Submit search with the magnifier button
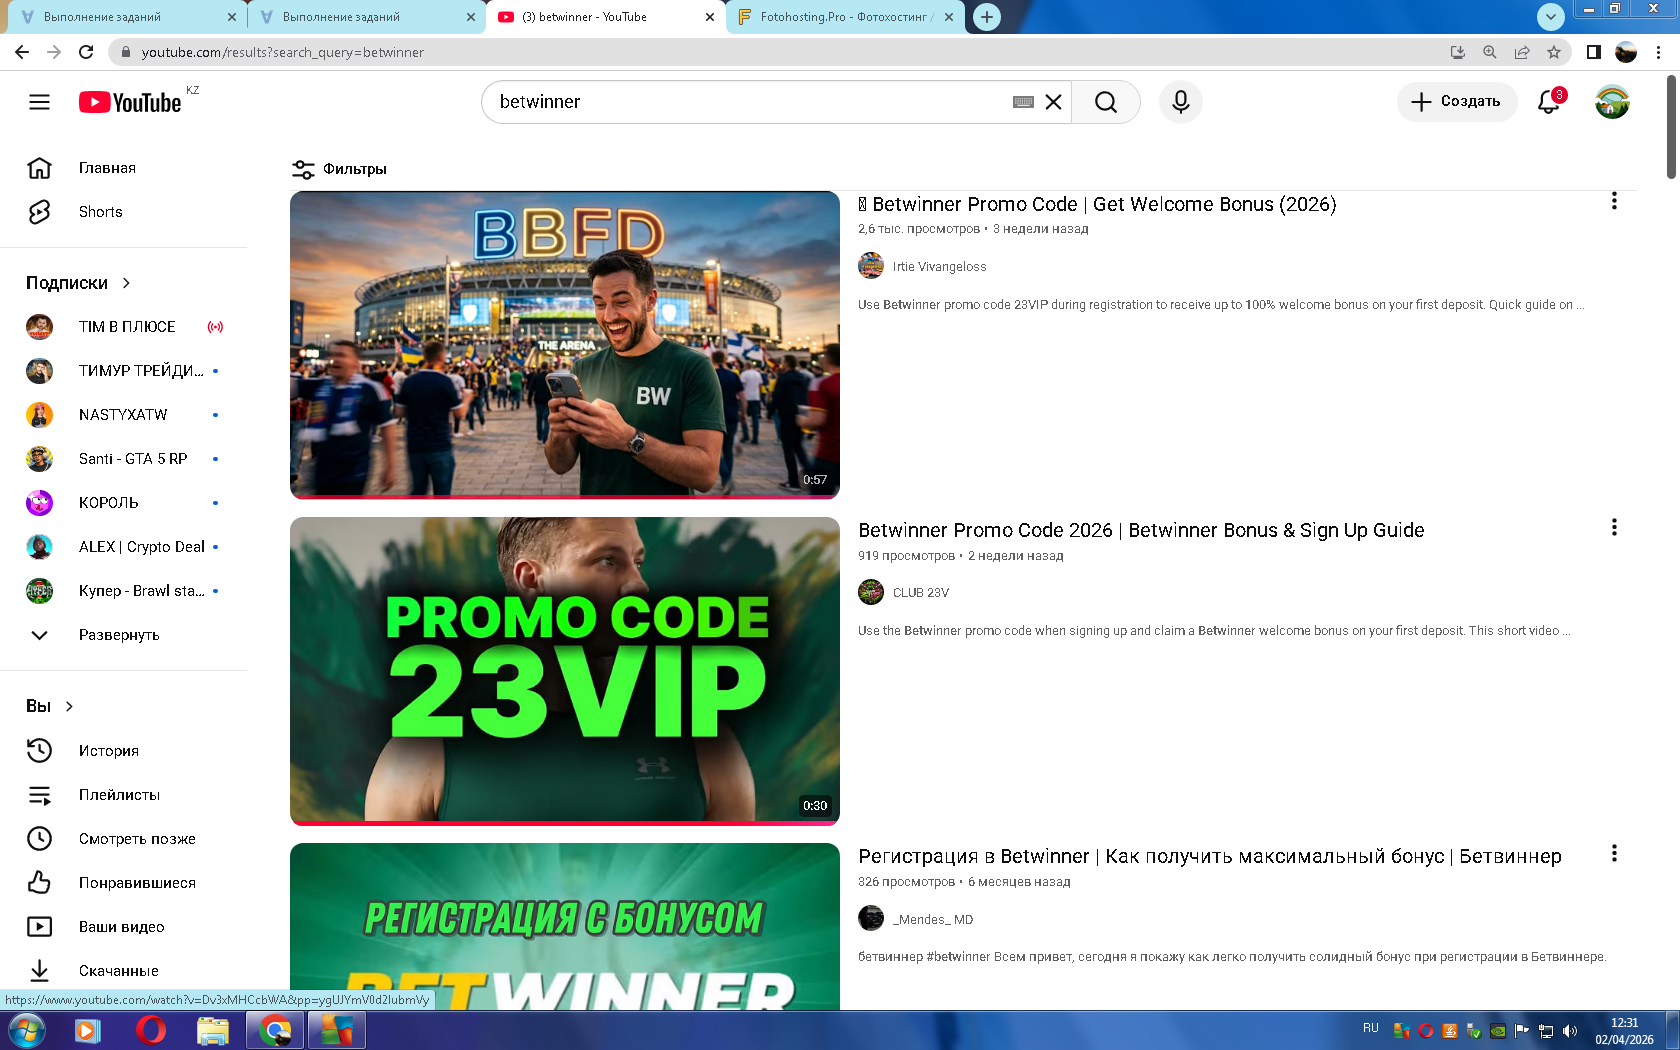 pyautogui.click(x=1106, y=102)
